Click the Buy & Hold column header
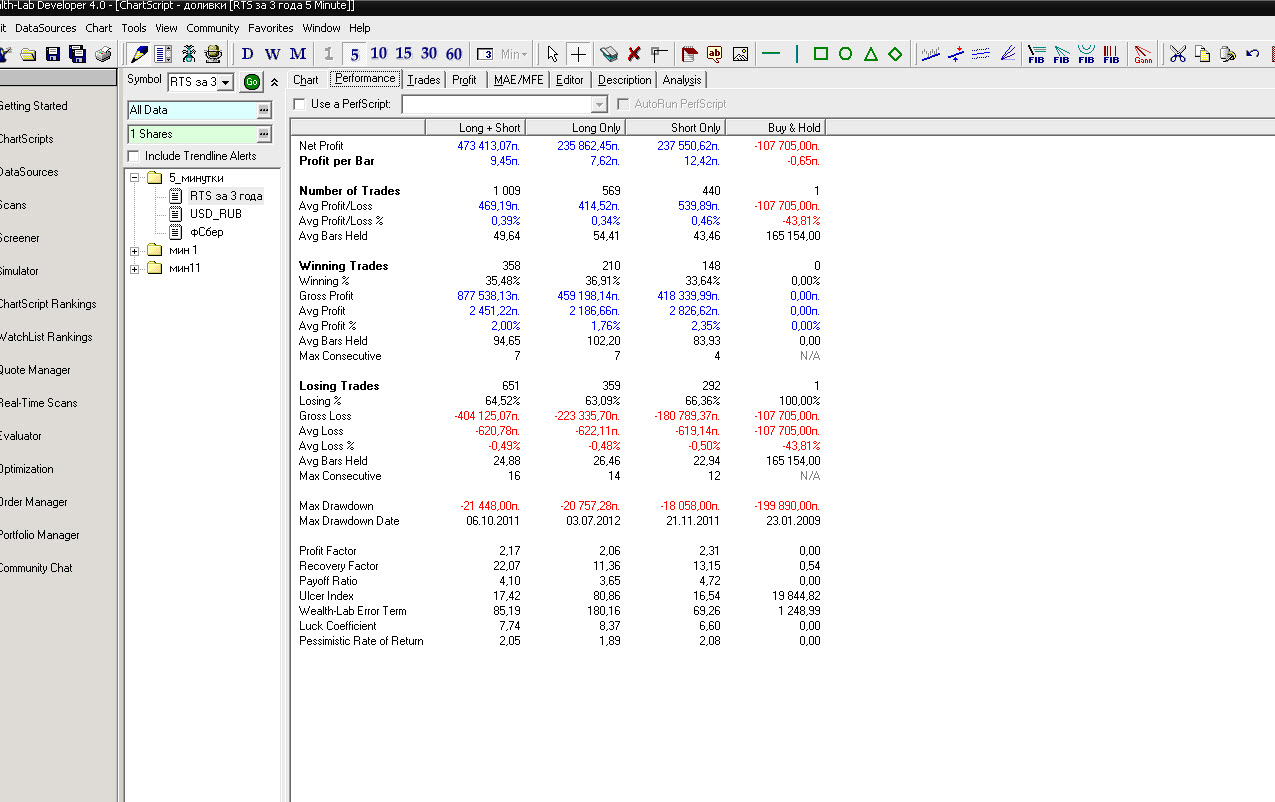 pos(775,127)
